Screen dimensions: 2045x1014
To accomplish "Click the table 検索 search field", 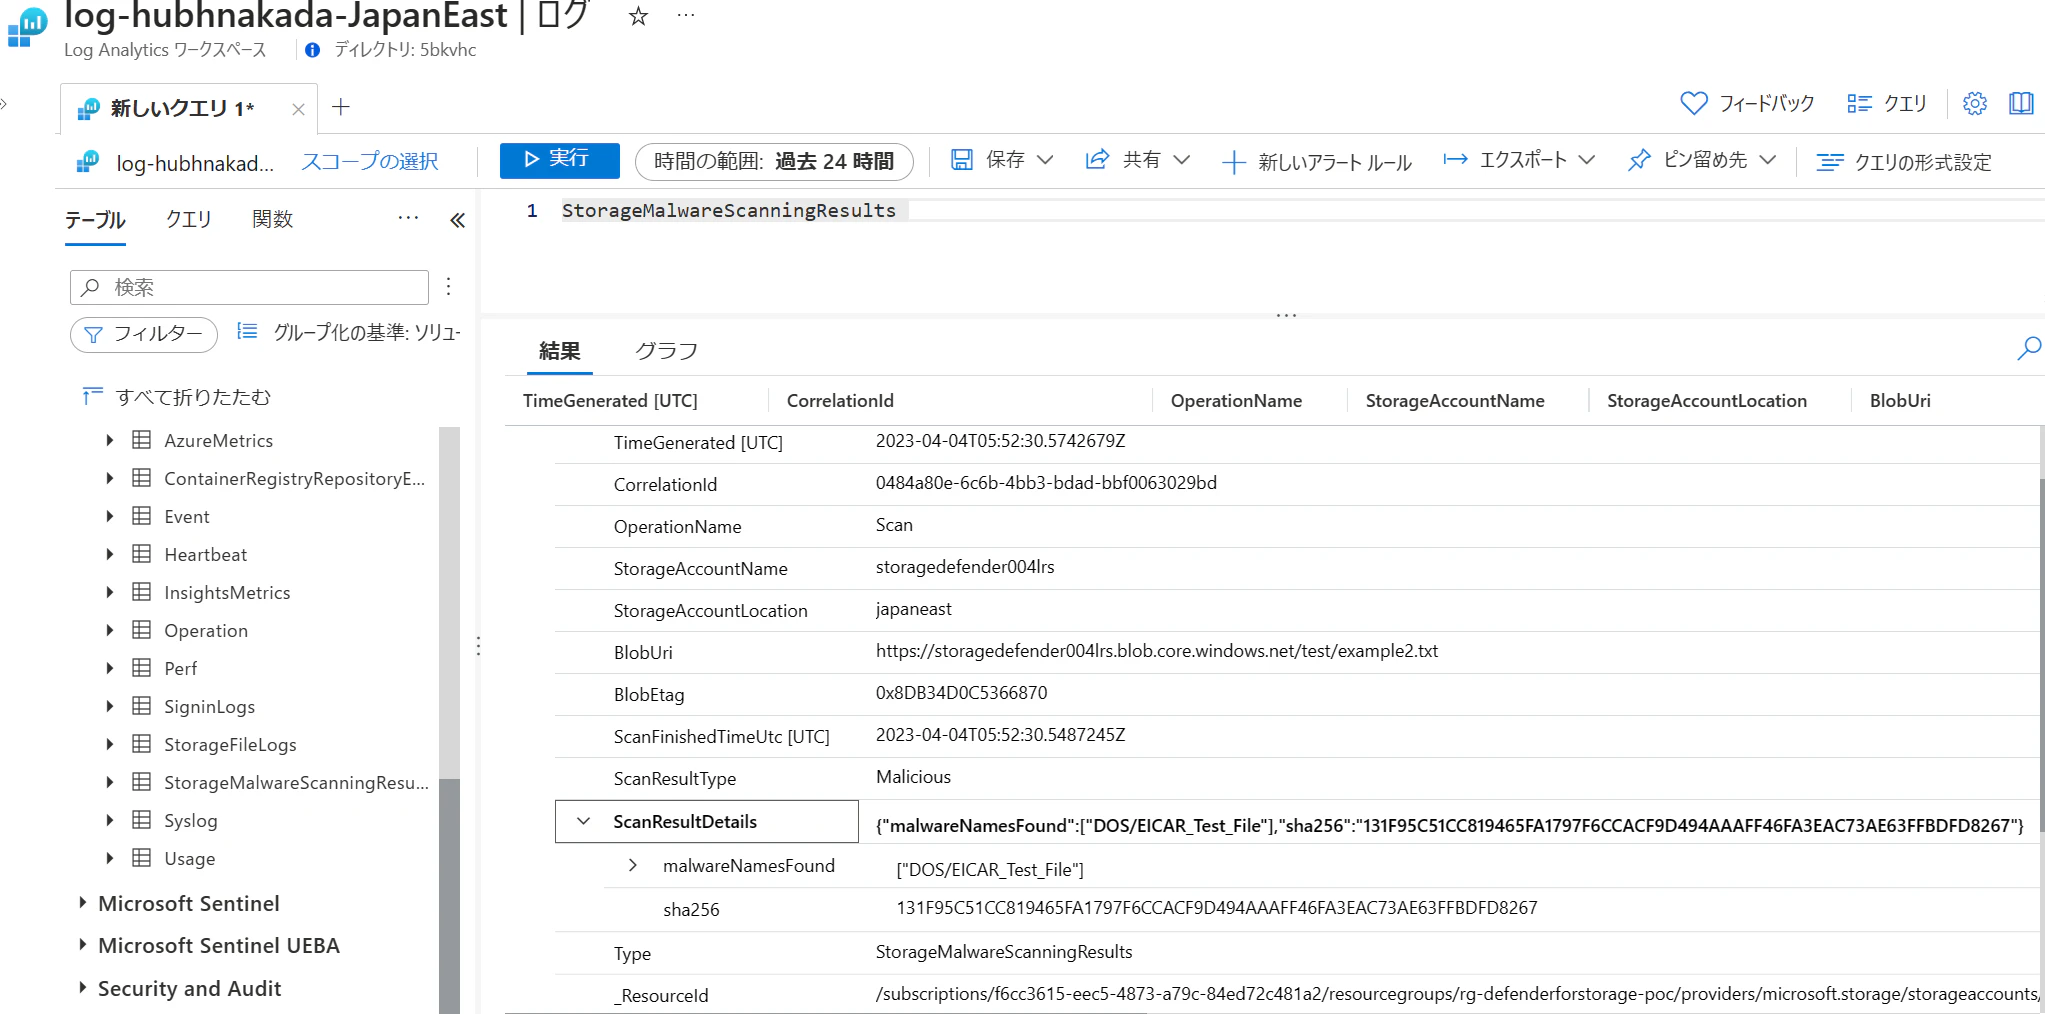I will 249,287.
